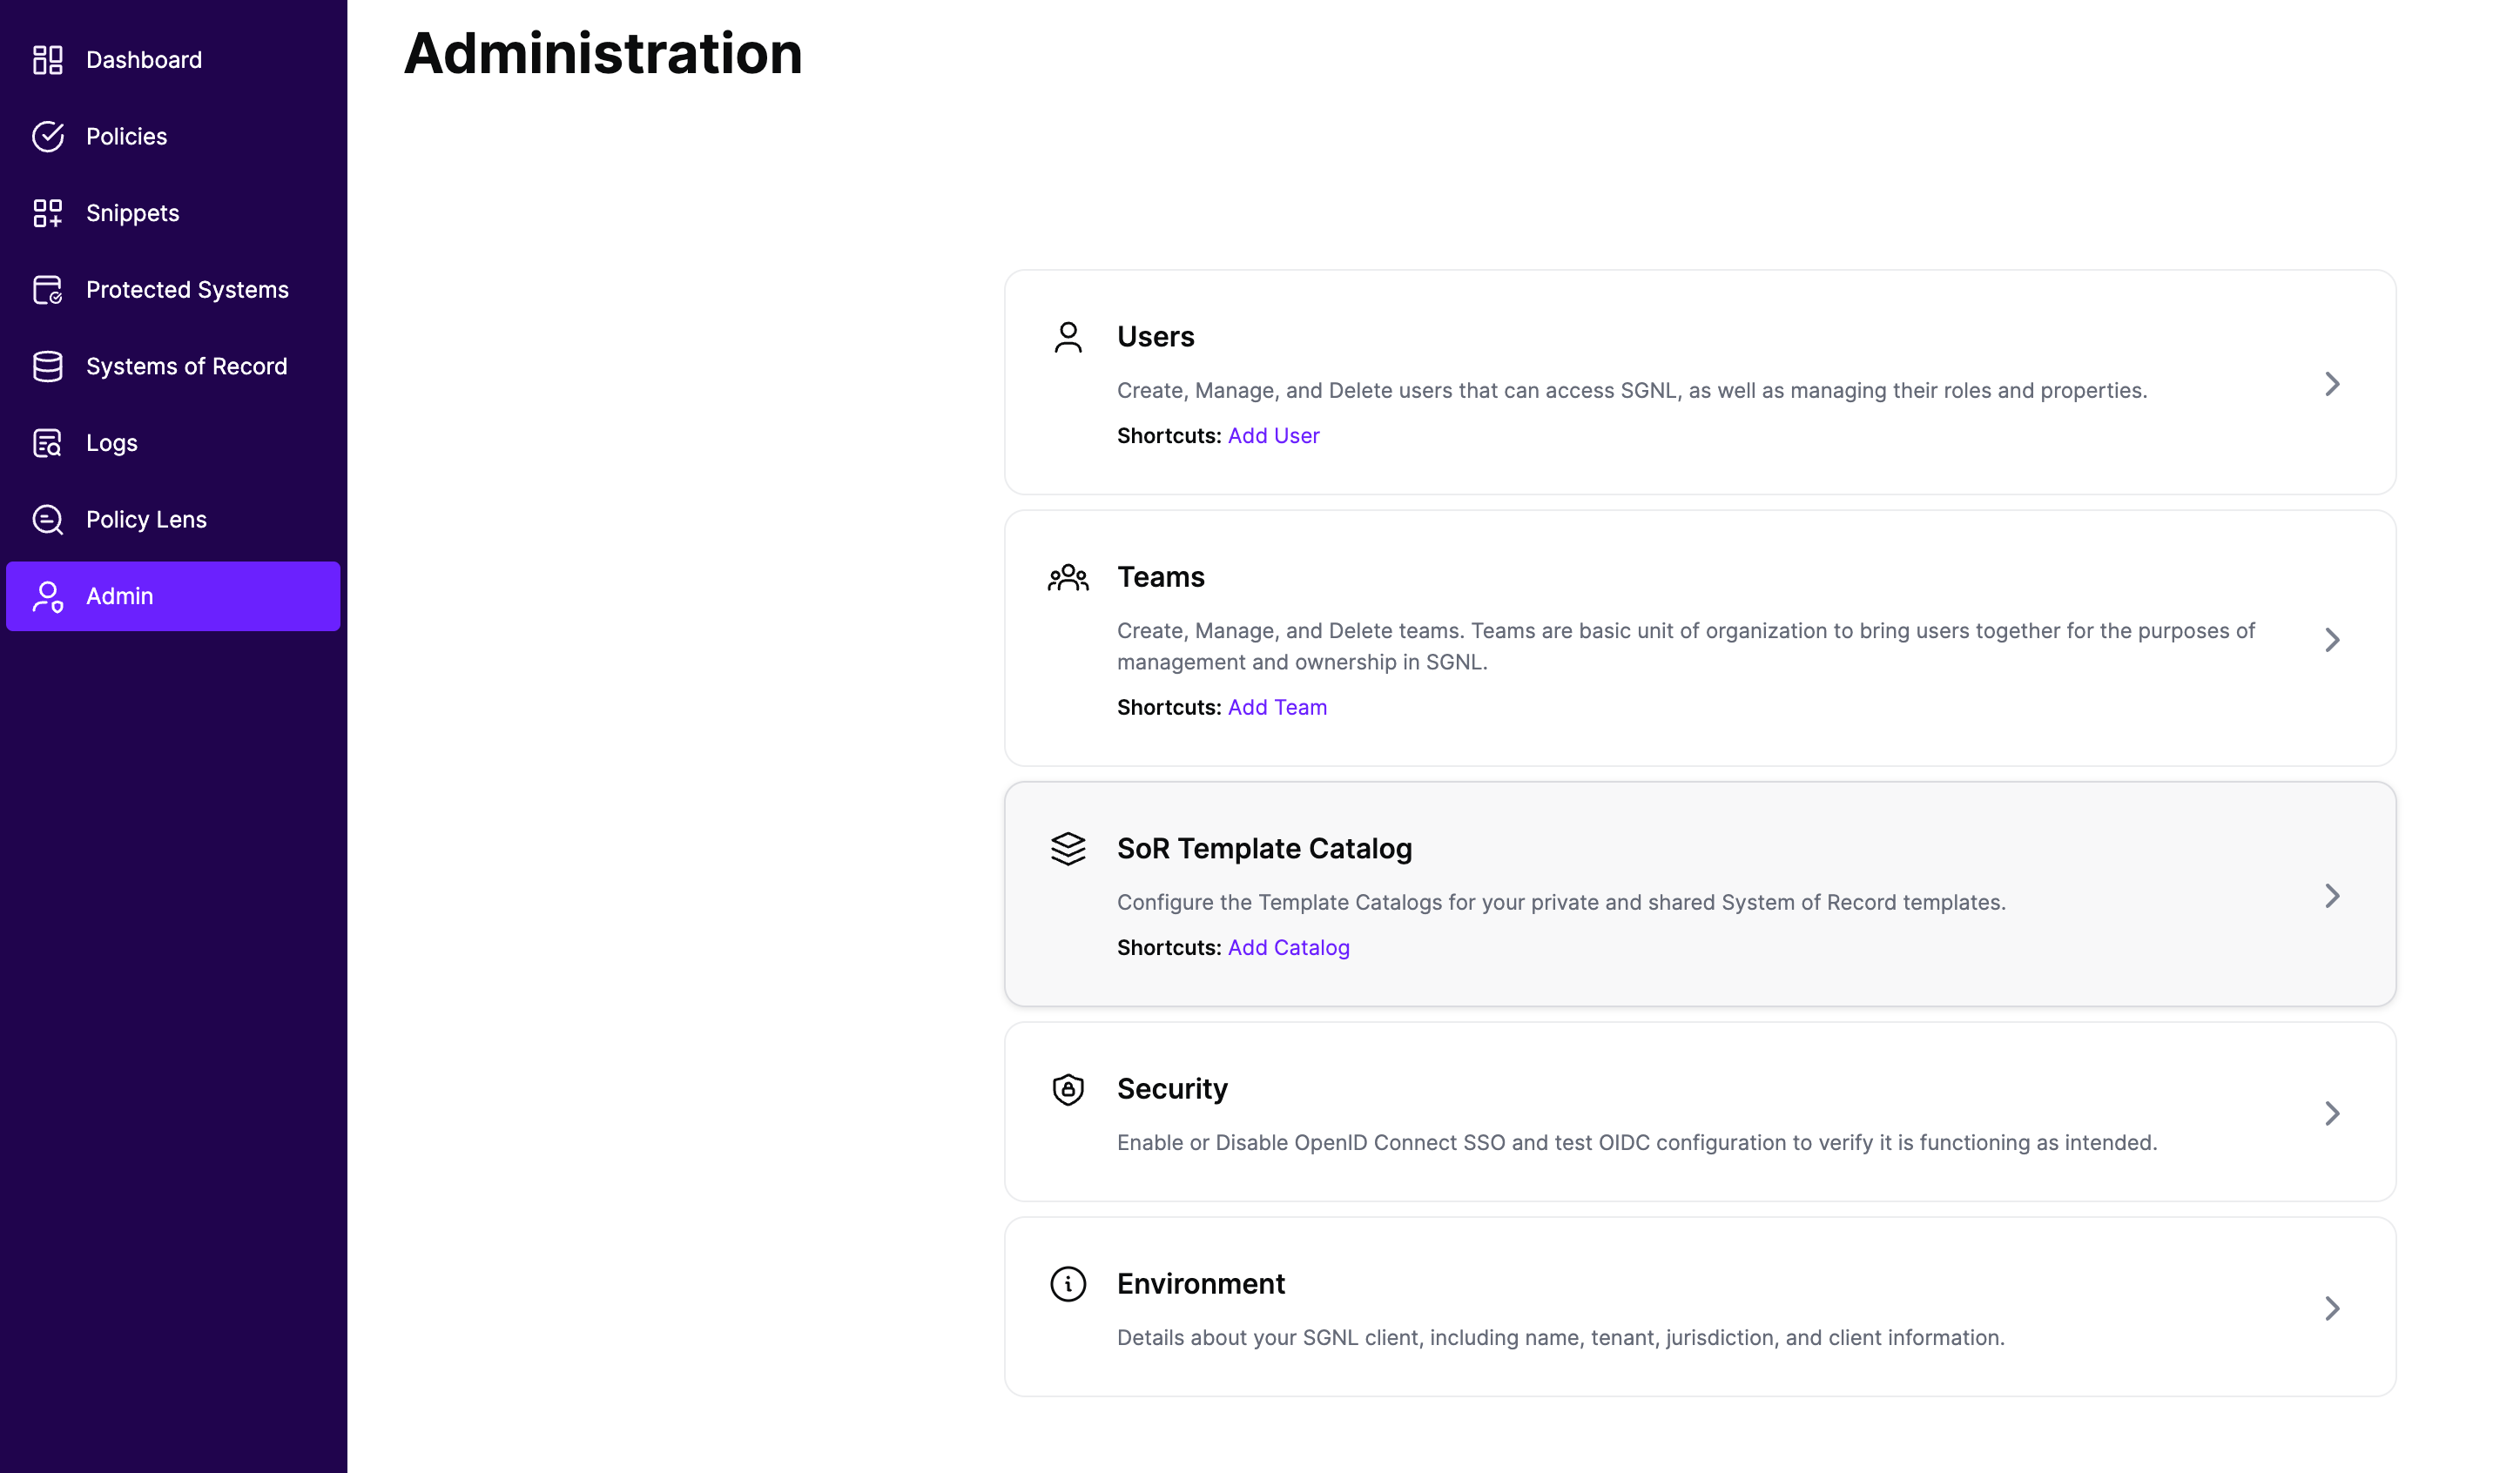Click the Users card description text

[1632, 391]
